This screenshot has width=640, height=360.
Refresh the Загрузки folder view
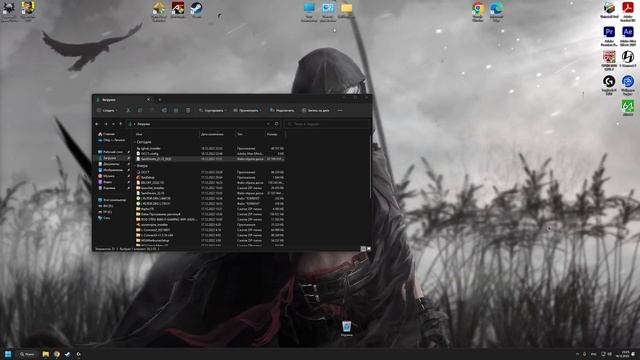pyautogui.click(x=276, y=124)
